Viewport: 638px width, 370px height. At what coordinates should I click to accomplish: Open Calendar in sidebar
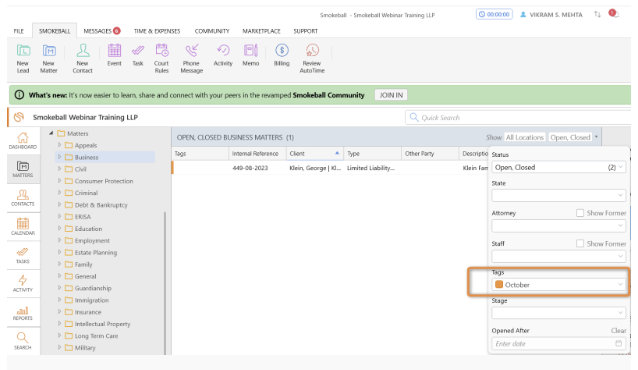(x=23, y=226)
